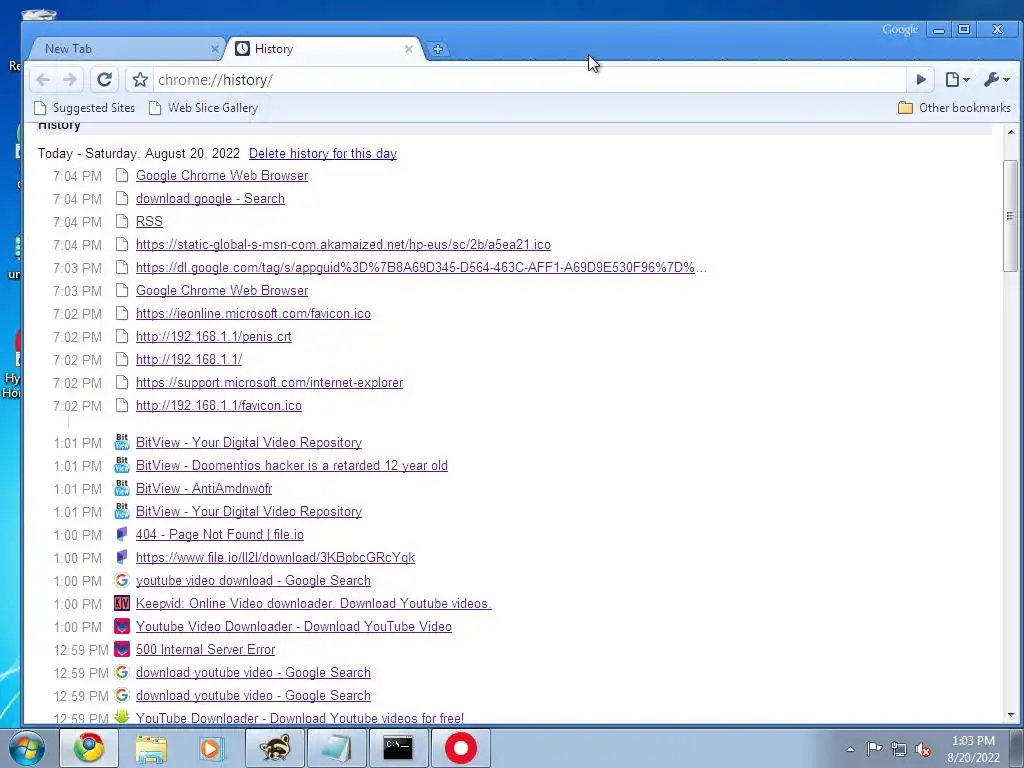Image resolution: width=1024 pixels, height=768 pixels.
Task: Click the browser Back arrow button
Action: (43, 80)
